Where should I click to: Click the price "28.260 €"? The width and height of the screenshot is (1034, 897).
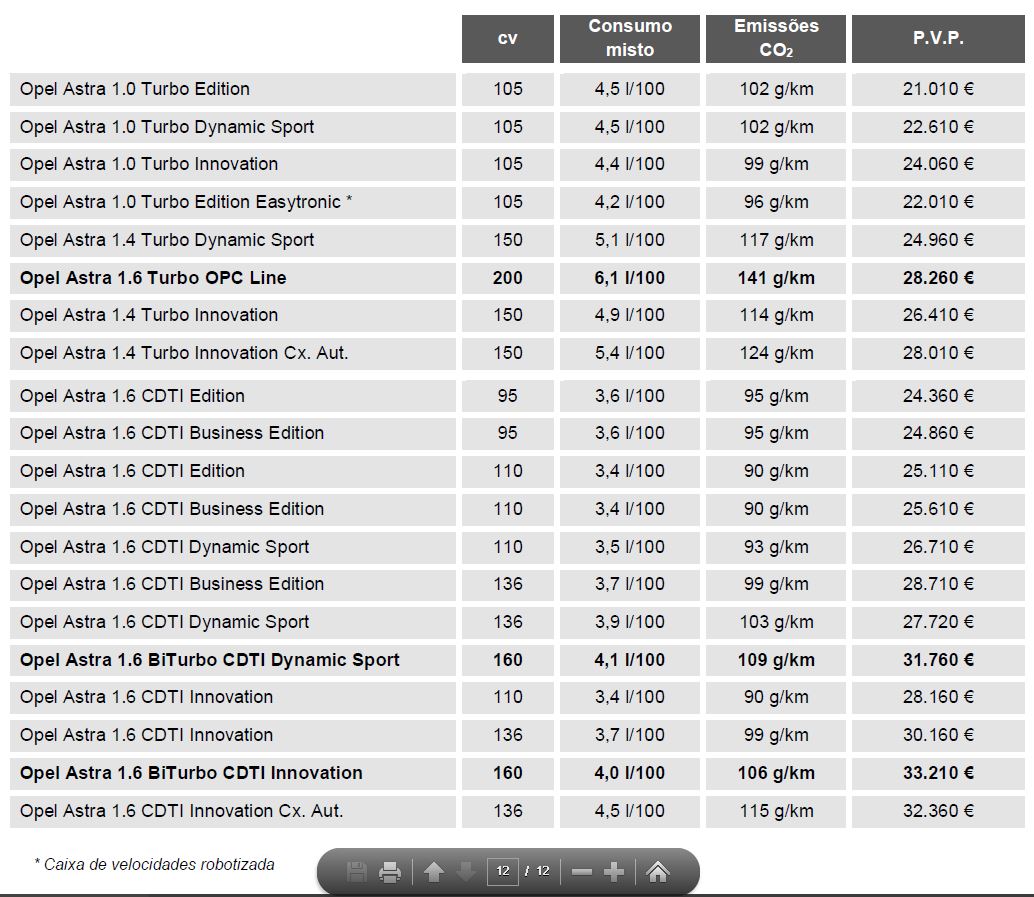(x=938, y=278)
